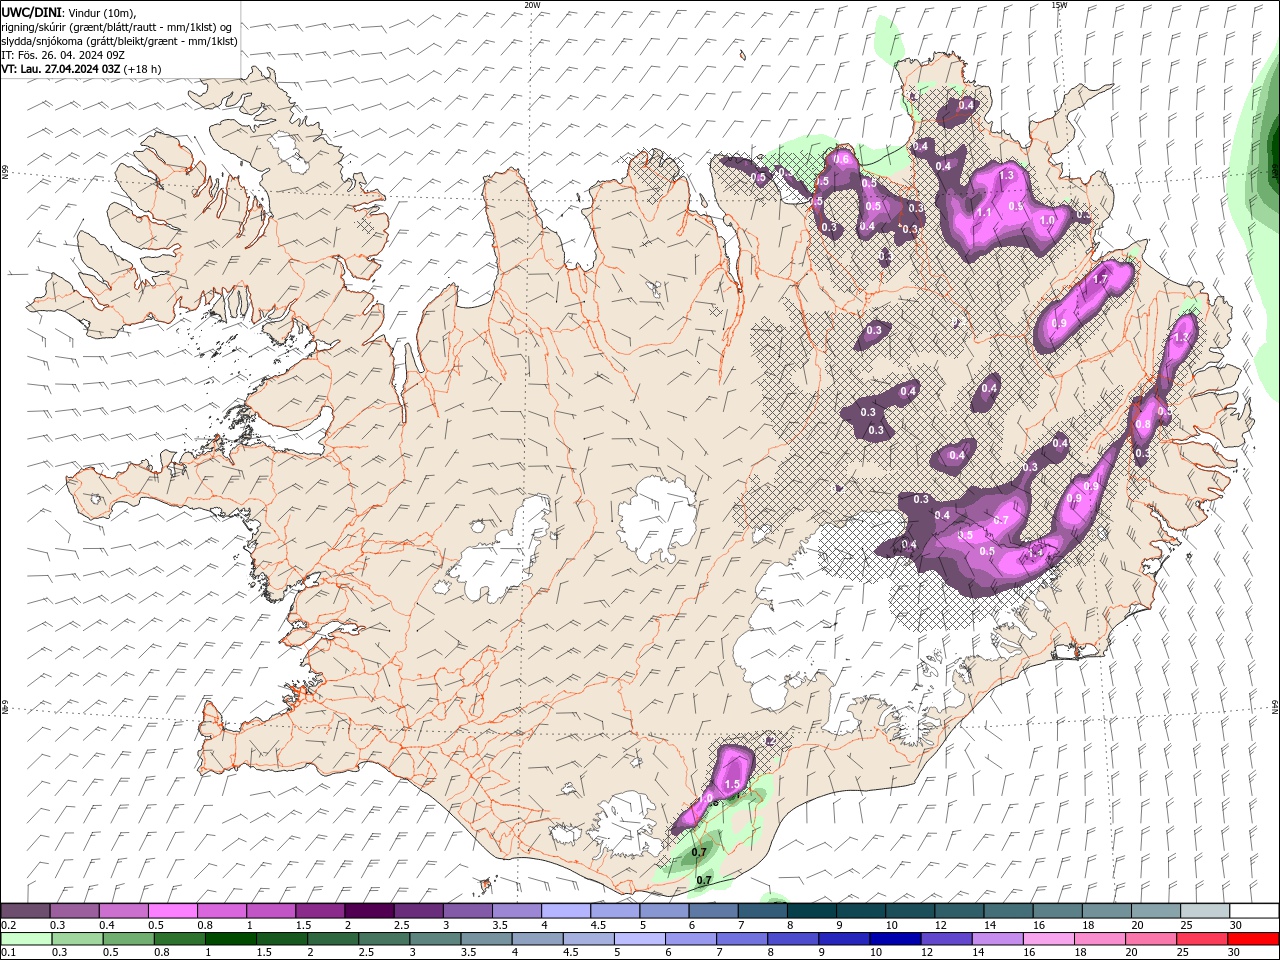This screenshot has height=960, width=1280.
Task: Select the dark teal 8 swatch in snow scale
Action: (x=812, y=911)
